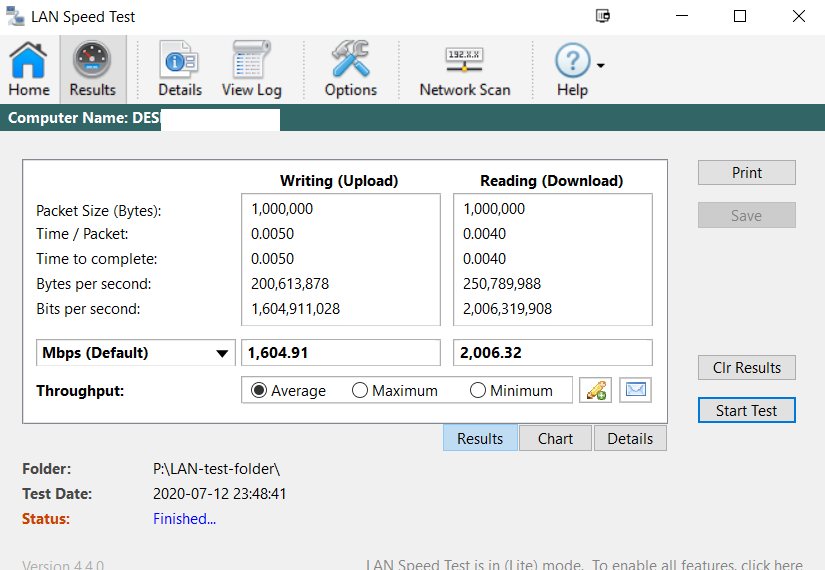Click the Version 4.4.0 text
825x570 pixels.
63,565
